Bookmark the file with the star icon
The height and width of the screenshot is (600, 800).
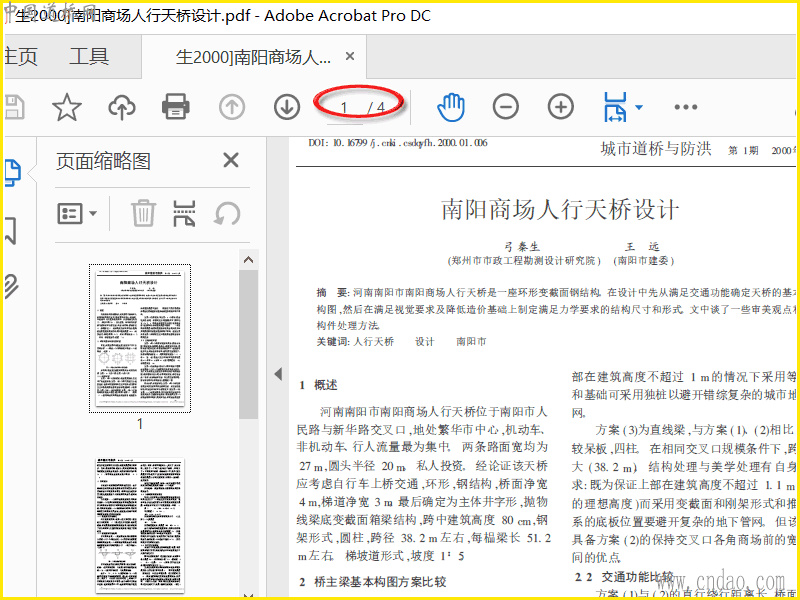67,107
